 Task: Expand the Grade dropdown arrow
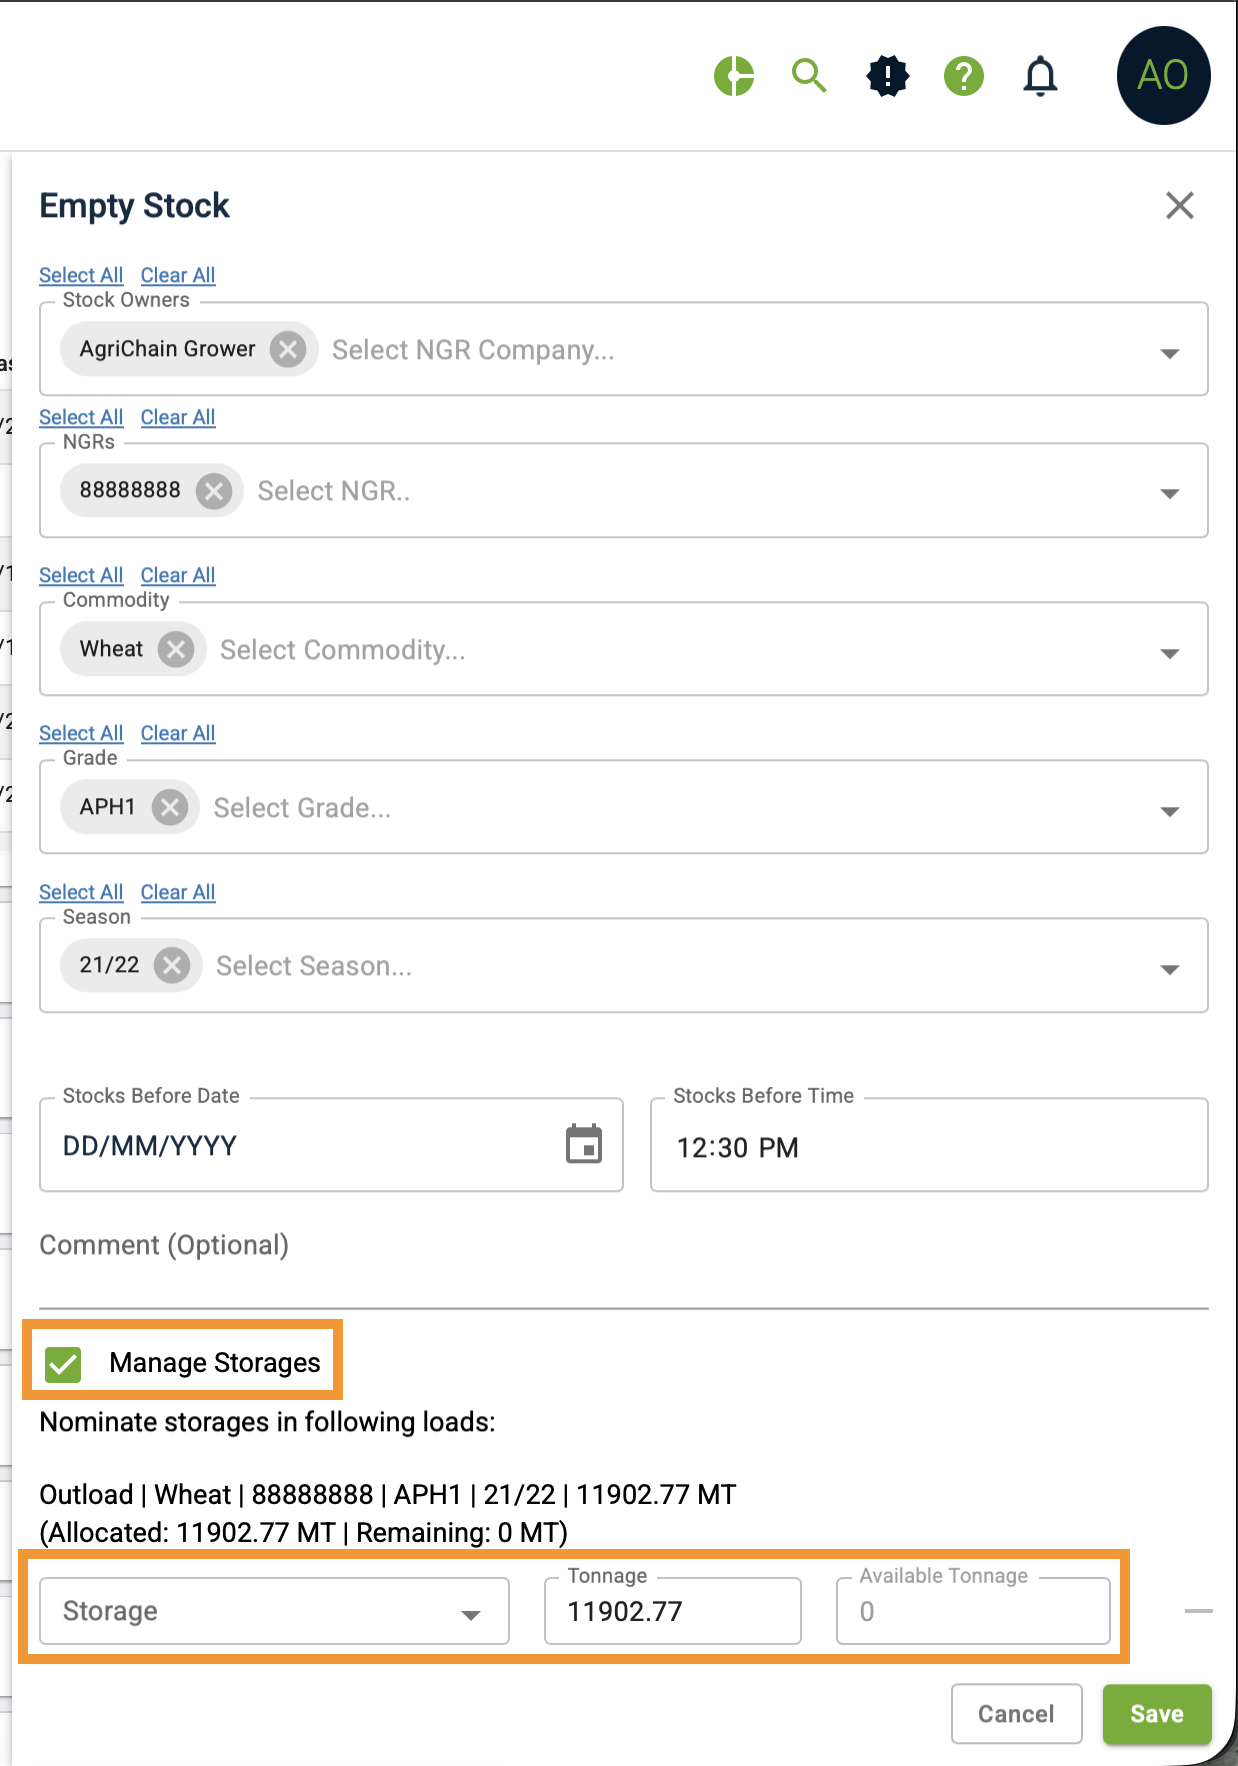coord(1169,811)
